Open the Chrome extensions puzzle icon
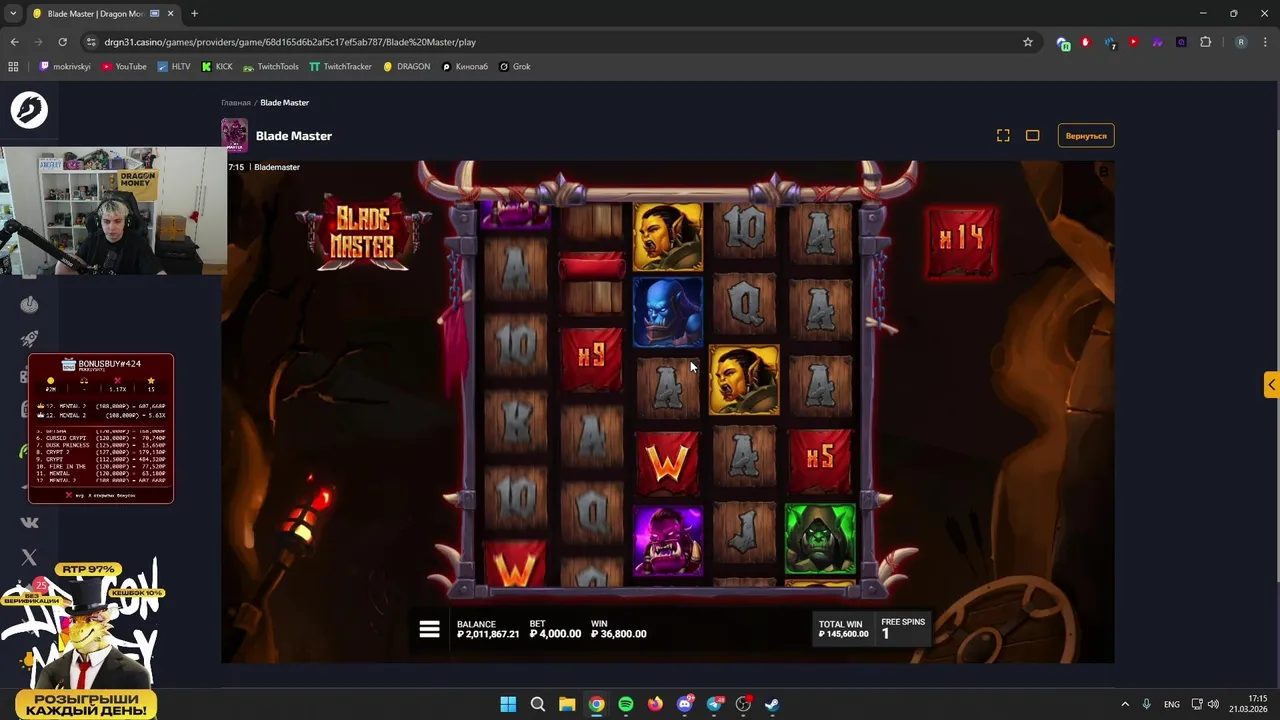Viewport: 1280px width, 720px height. pos(1205,42)
